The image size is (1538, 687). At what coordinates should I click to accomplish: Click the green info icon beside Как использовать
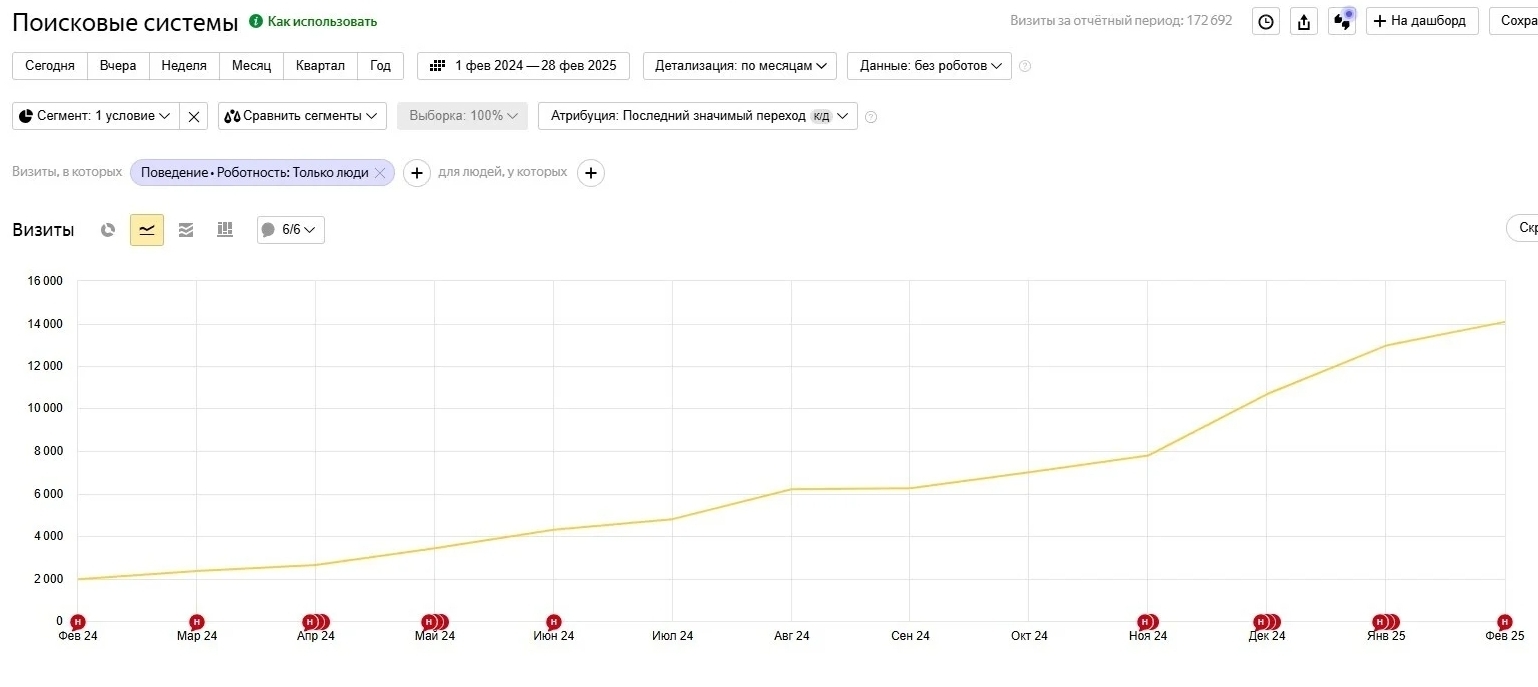[255, 21]
